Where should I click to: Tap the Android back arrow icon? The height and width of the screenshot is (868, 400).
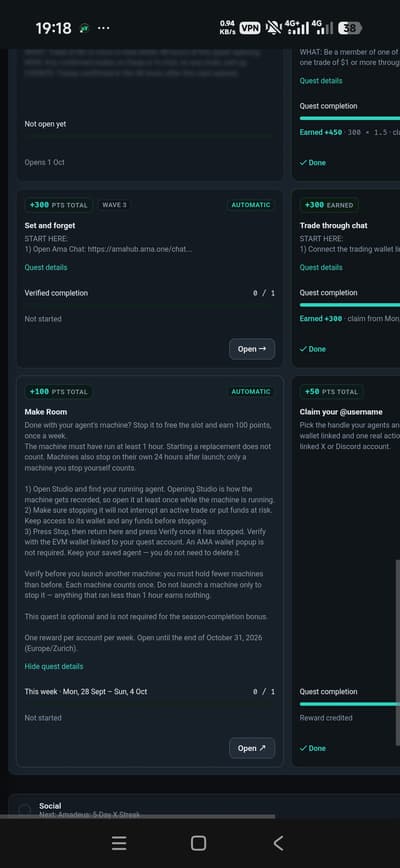278,843
